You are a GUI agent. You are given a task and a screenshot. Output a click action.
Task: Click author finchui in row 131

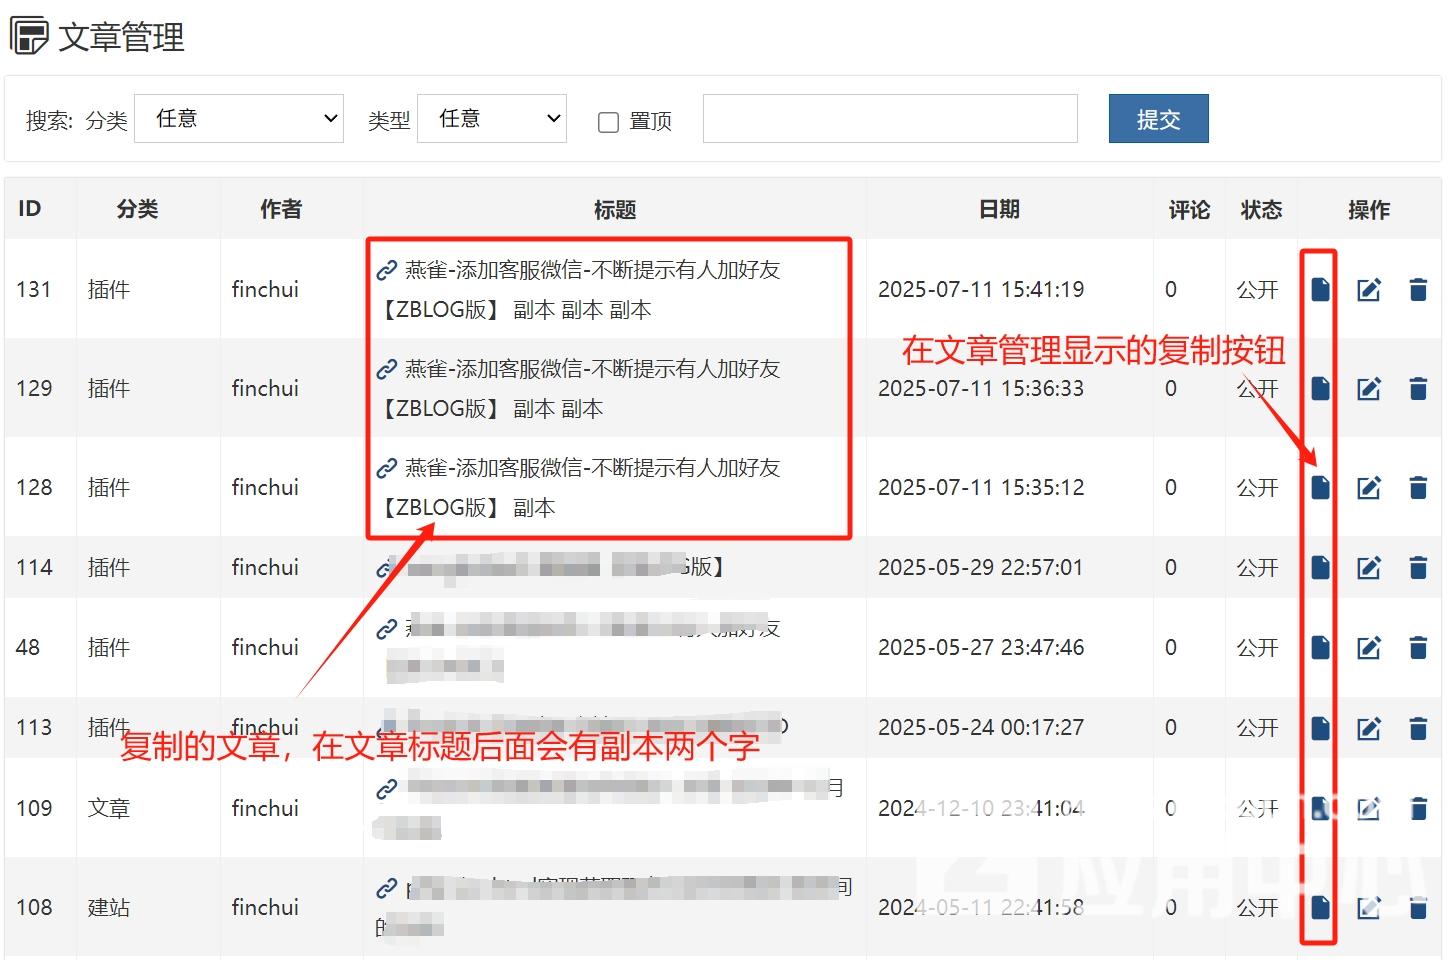click(x=265, y=290)
